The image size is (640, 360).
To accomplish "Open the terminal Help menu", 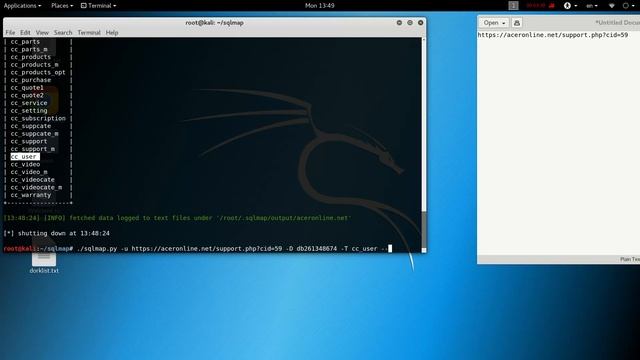I will 112,33.
